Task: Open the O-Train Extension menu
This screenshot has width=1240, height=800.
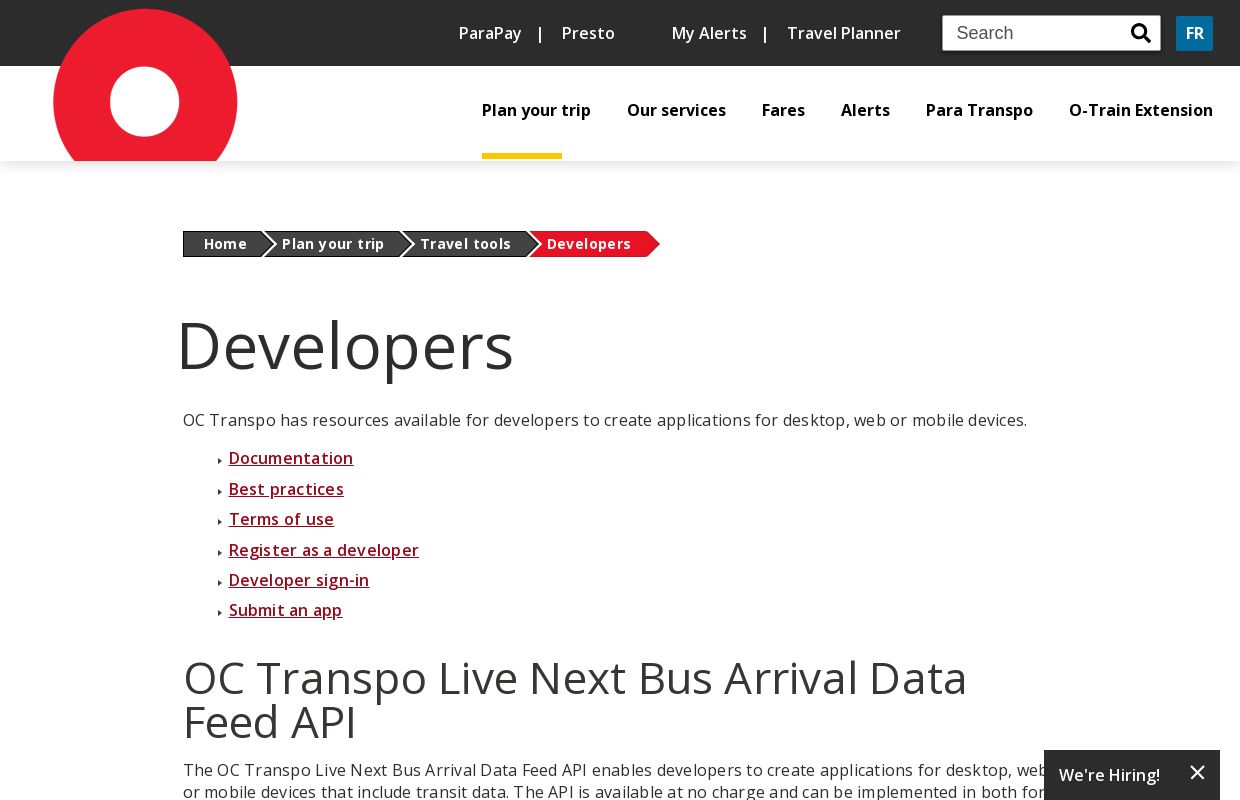Action: (x=1141, y=110)
